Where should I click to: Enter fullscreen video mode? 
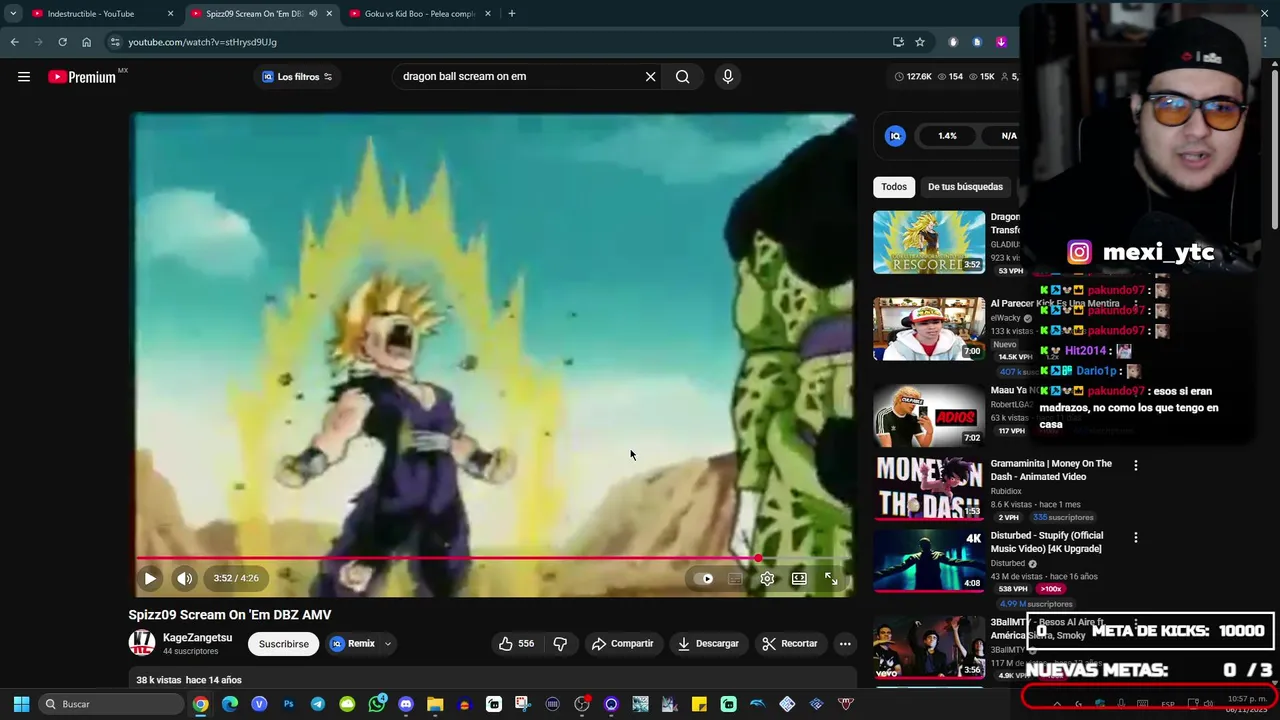[x=831, y=578]
